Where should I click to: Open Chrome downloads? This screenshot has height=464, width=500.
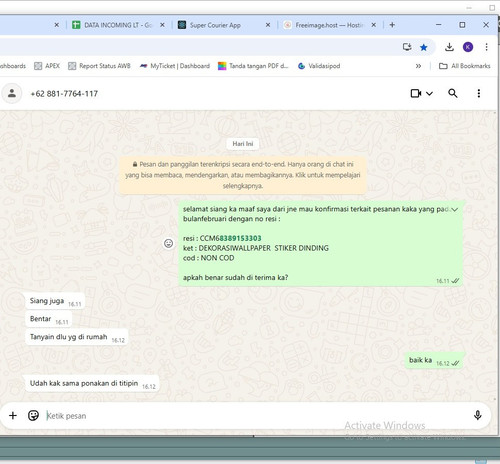(x=449, y=47)
